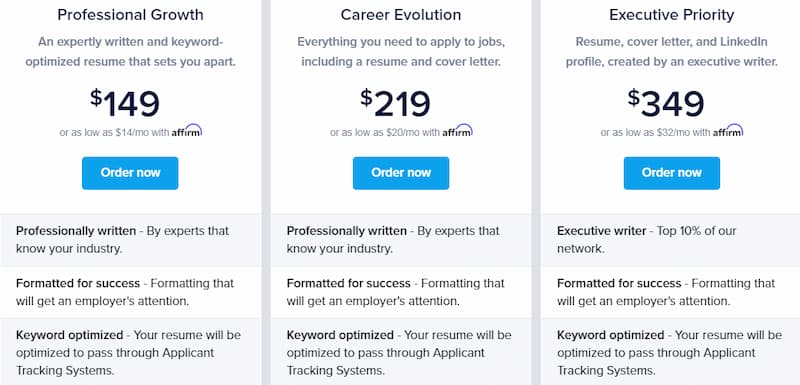Open the $20/mo financing offer text
The height and width of the screenshot is (385, 800).
[x=385, y=133]
